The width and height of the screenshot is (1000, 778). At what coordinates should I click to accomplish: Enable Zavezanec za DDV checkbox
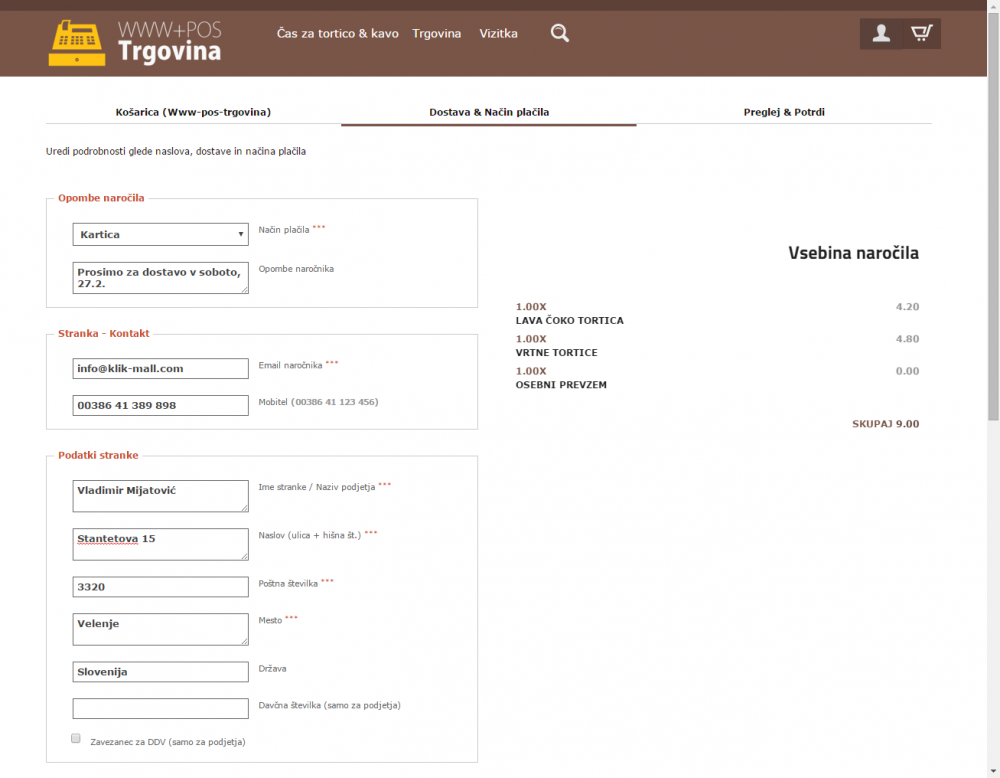(x=76, y=739)
